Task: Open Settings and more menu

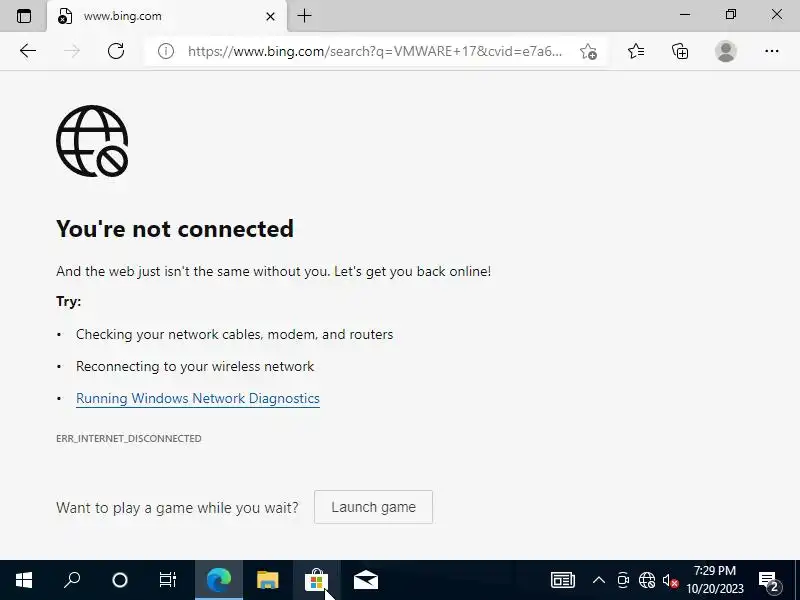Action: 771,51
